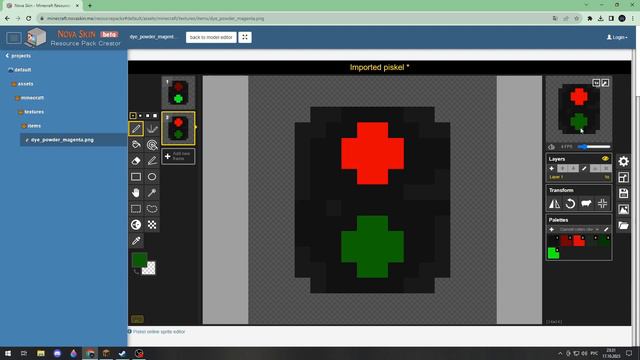This screenshot has width=640, height=360.
Task: Open the Save floppy disk panel
Action: tap(623, 193)
